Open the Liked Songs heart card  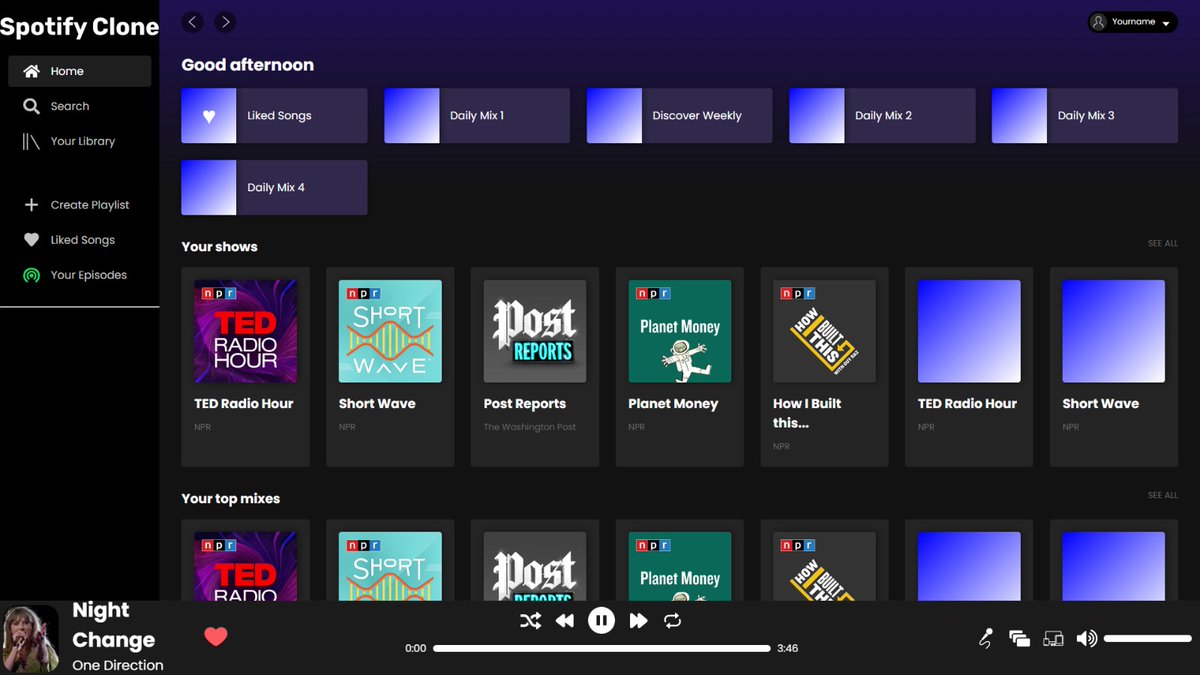tap(274, 116)
